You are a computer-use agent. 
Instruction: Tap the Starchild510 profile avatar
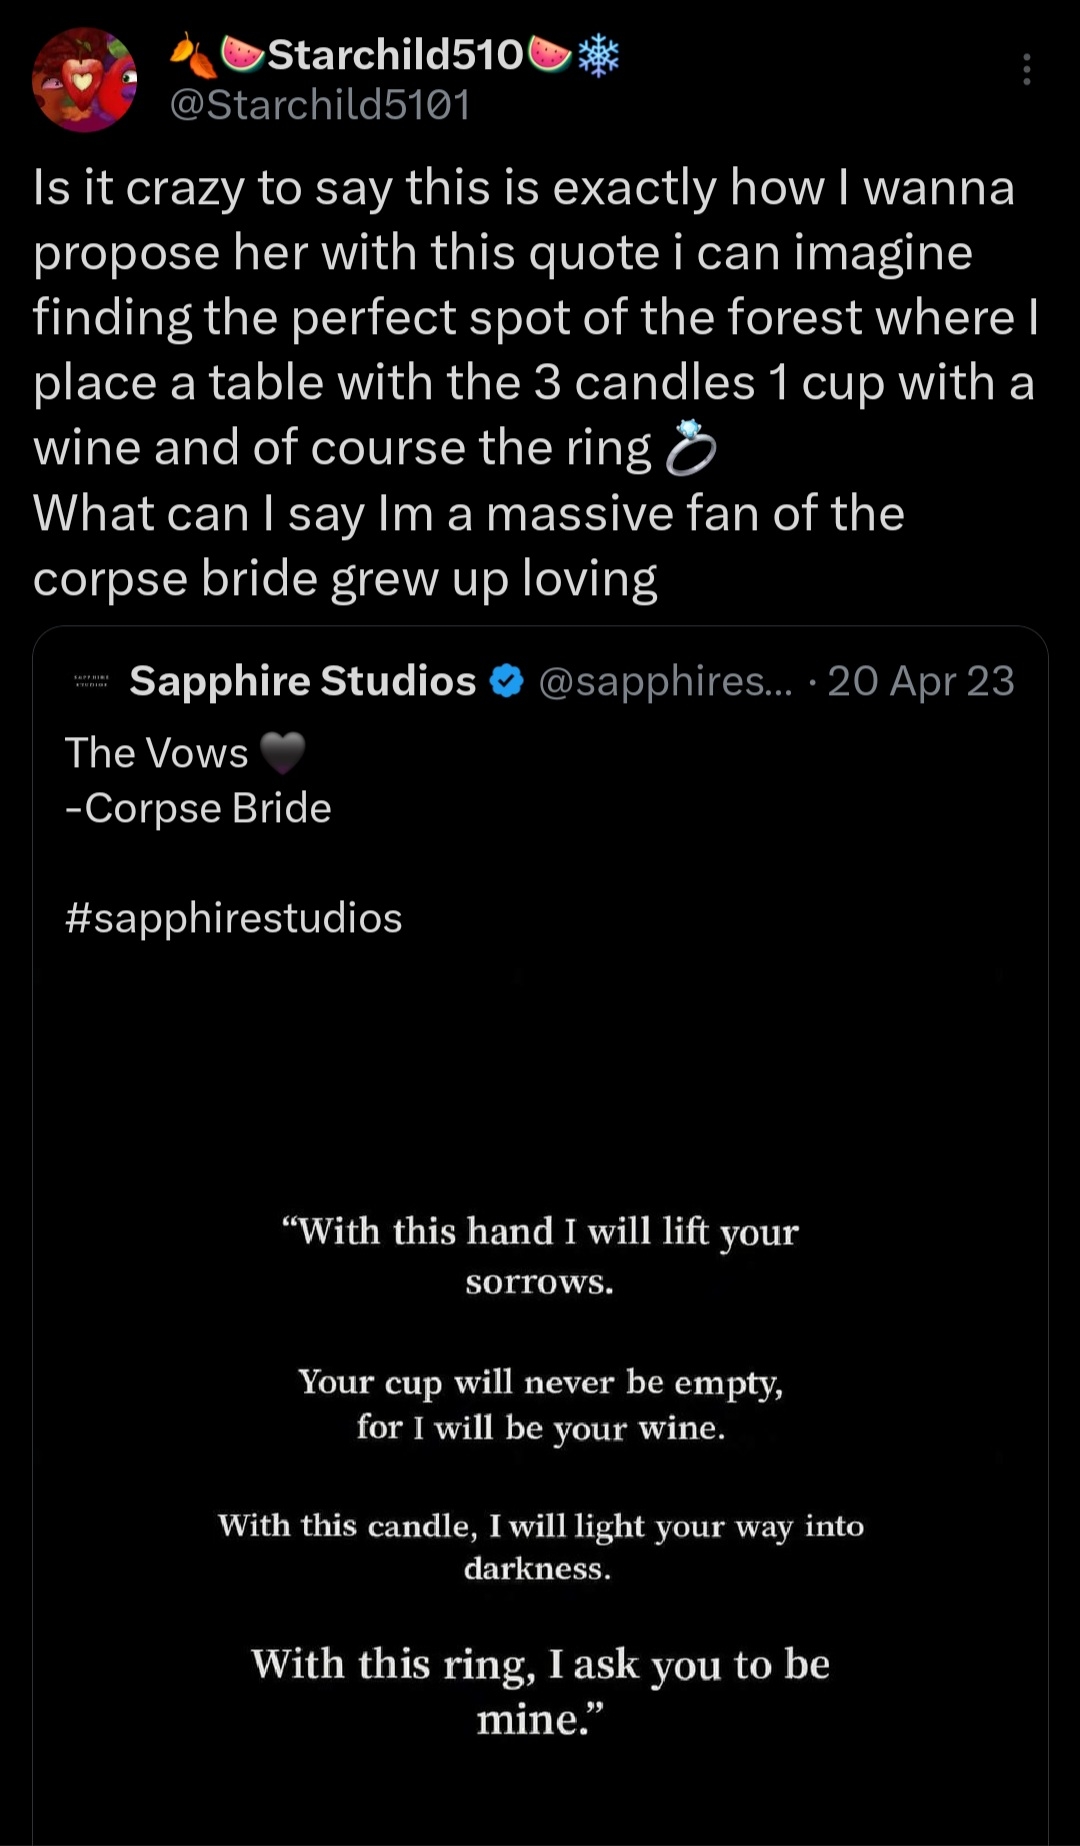pyautogui.click(x=85, y=80)
